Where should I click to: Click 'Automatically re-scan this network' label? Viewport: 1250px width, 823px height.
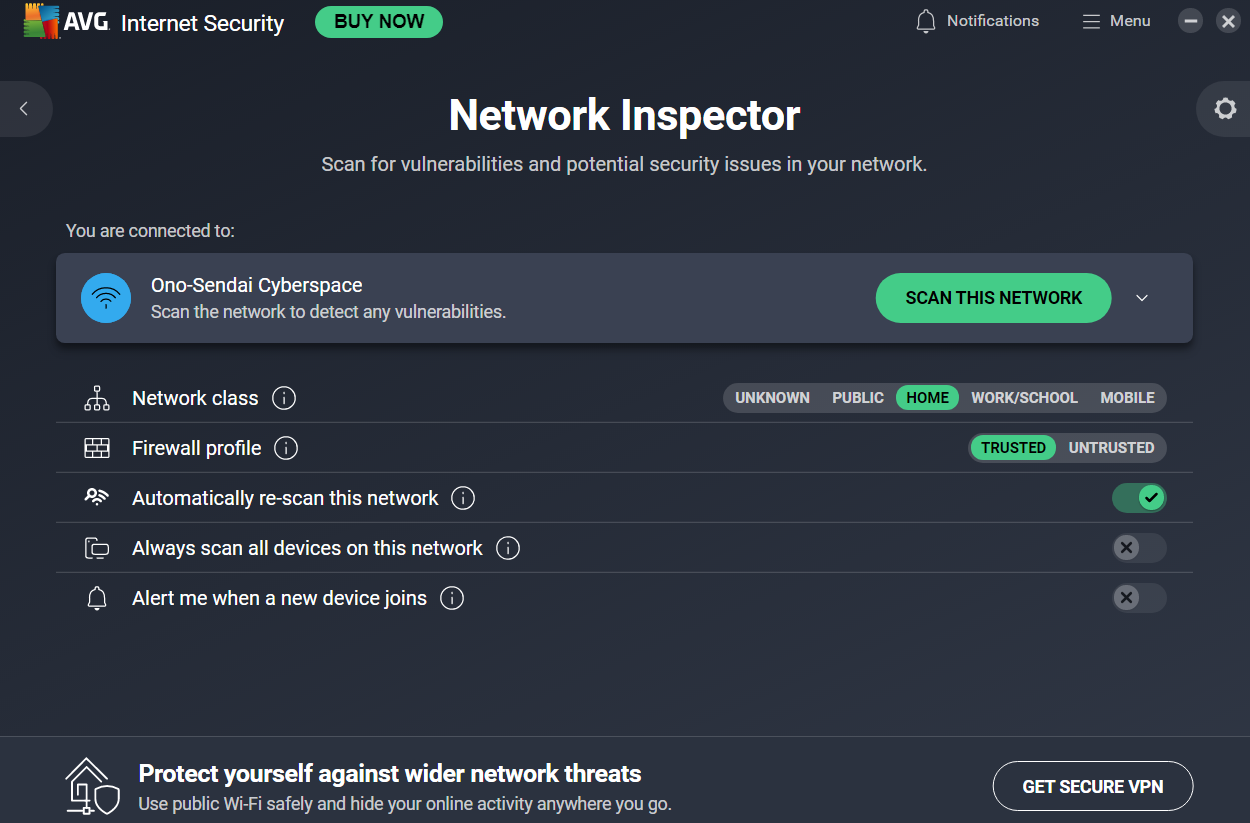pos(285,498)
